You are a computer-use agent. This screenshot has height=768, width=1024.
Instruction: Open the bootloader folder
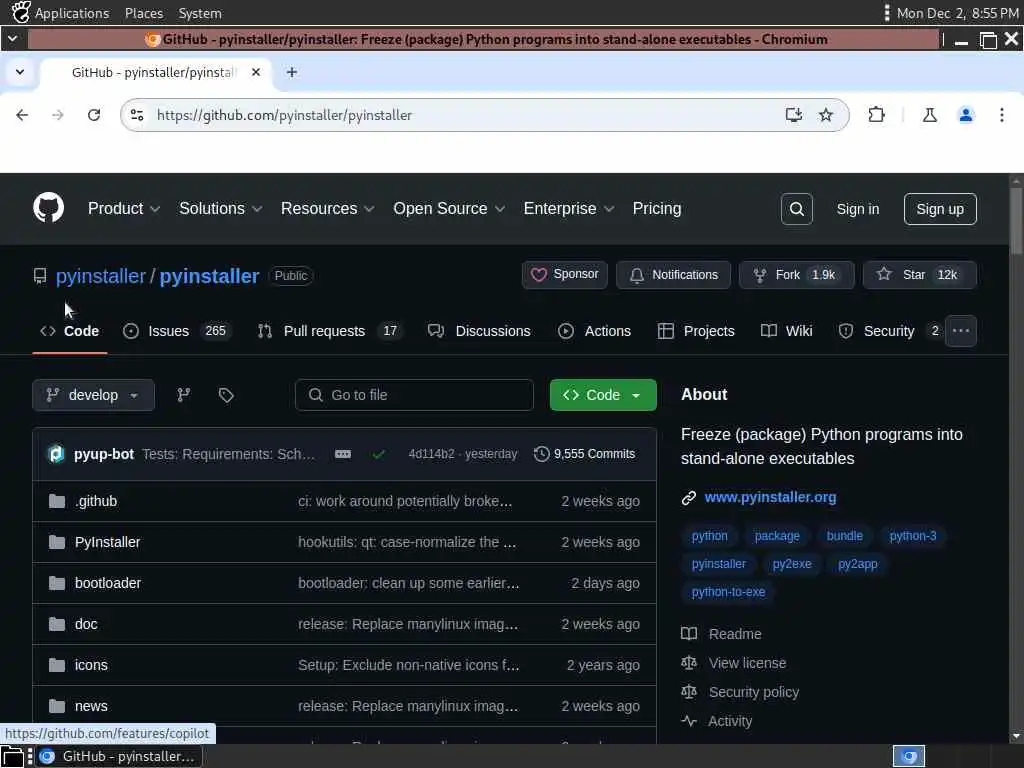(x=108, y=583)
